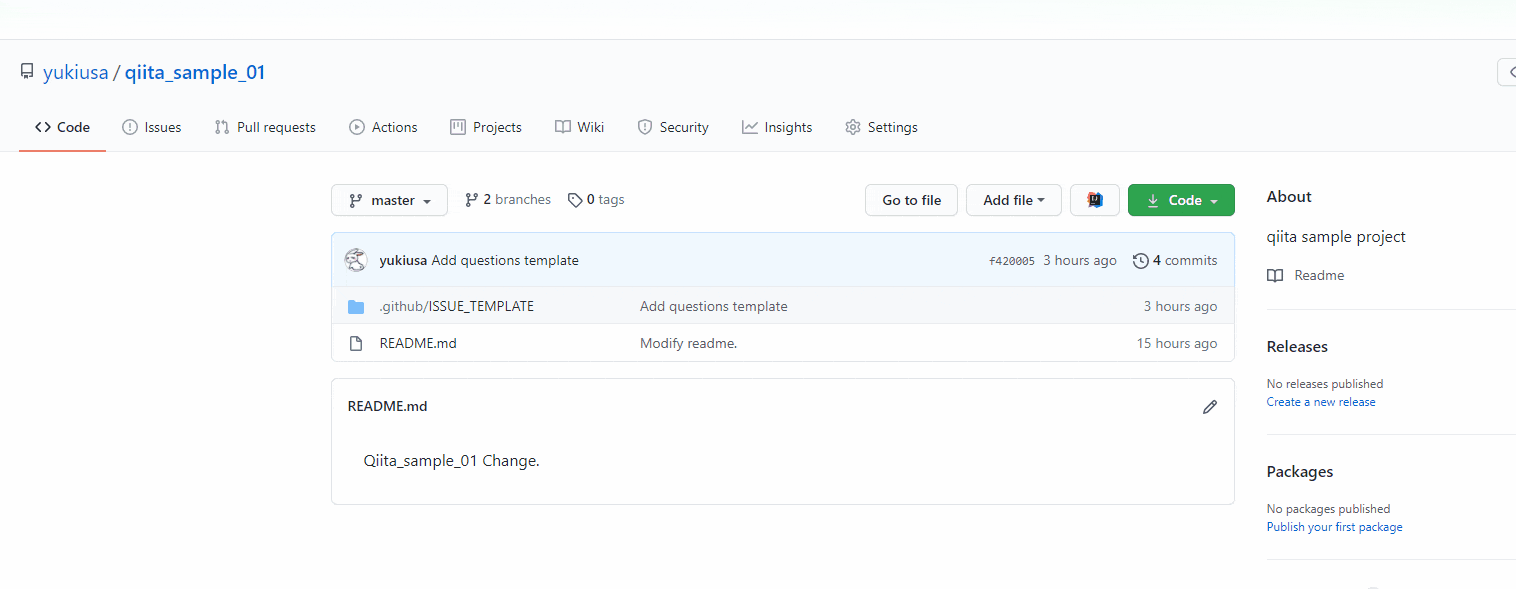This screenshot has width=1516, height=589.
Task: Click the tag icon next to 0 tags
Action: click(x=575, y=199)
